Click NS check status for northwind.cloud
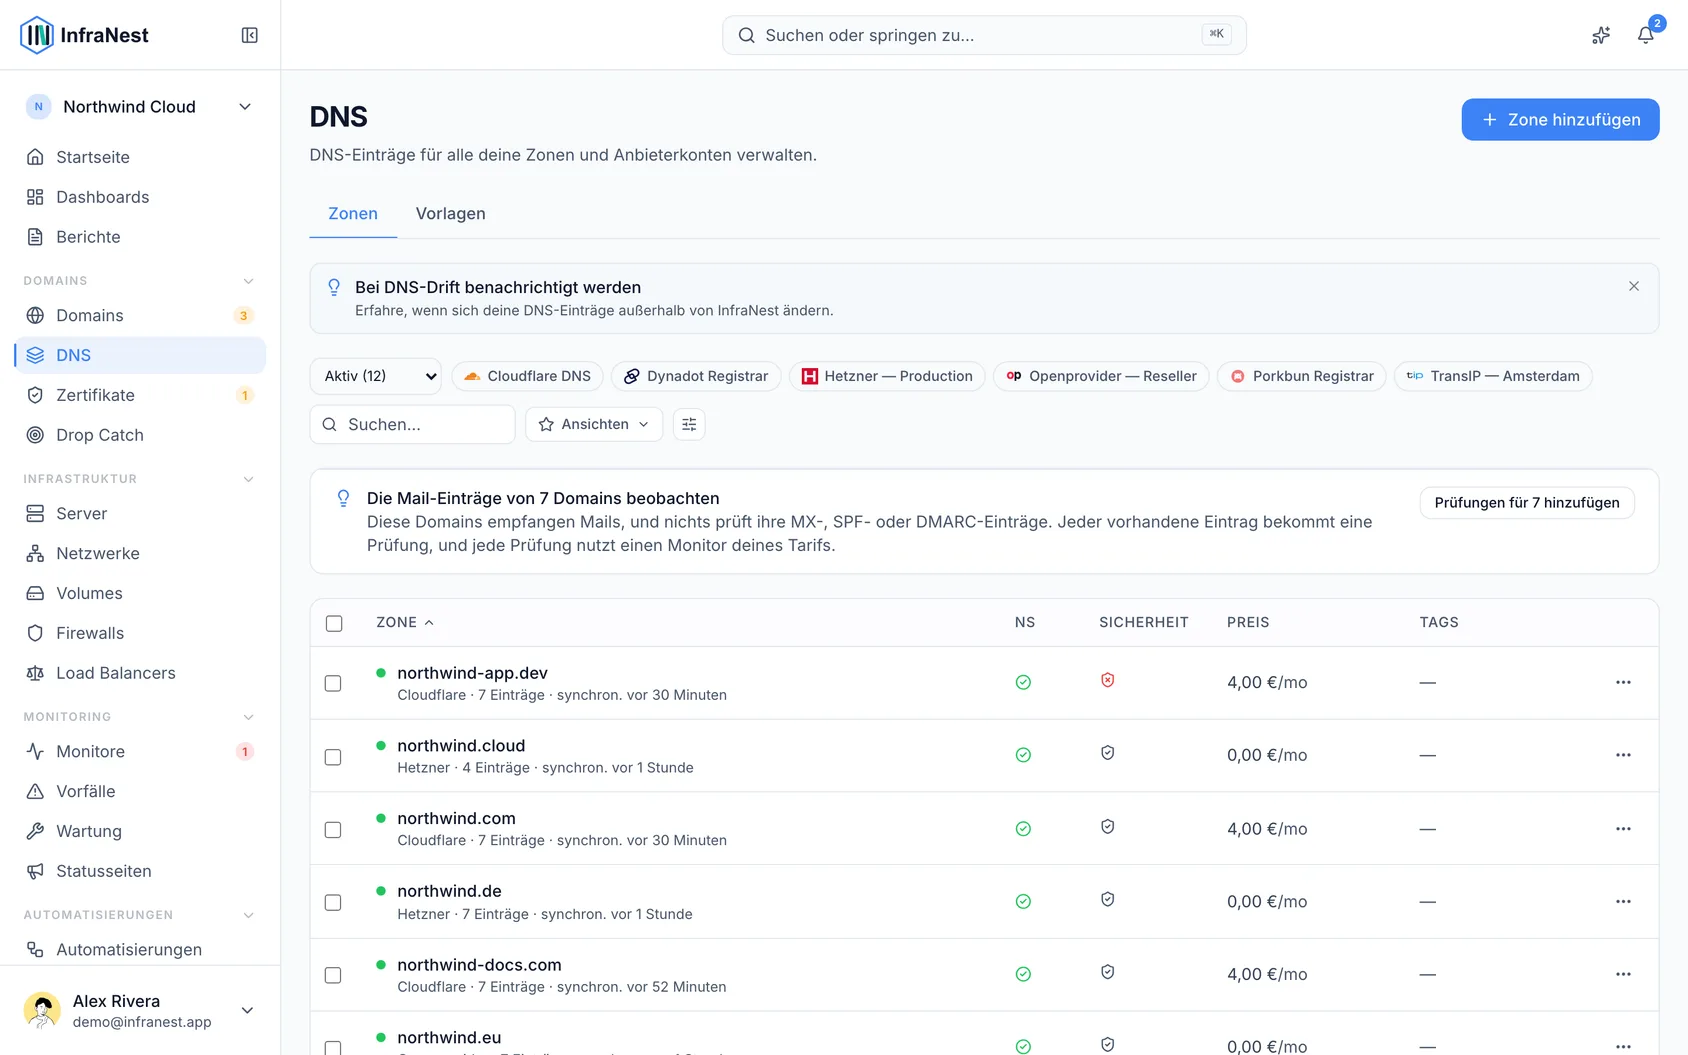Screen dimensions: 1688x1055 [x=1023, y=755]
